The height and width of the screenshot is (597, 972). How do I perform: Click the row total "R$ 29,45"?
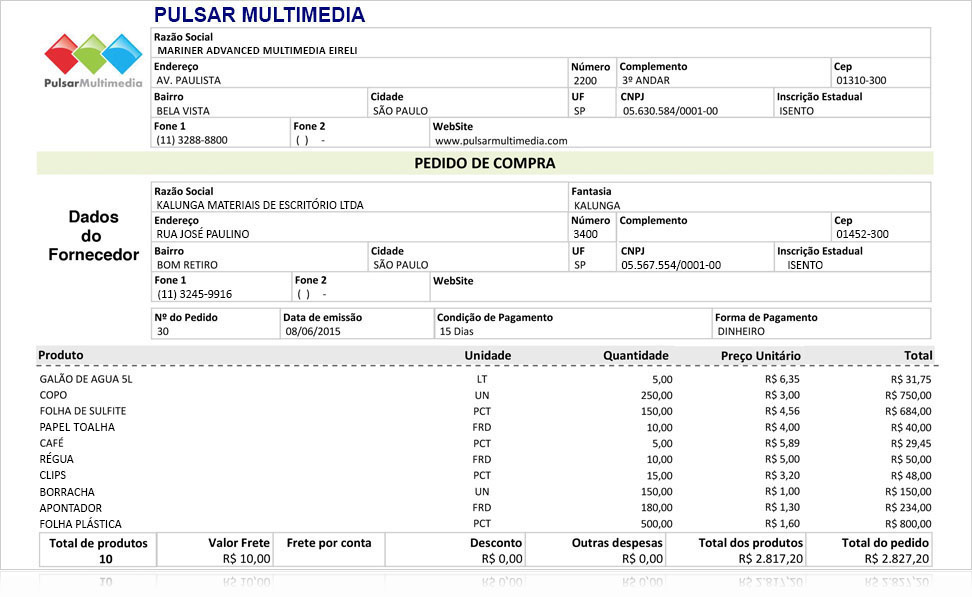[911, 444]
